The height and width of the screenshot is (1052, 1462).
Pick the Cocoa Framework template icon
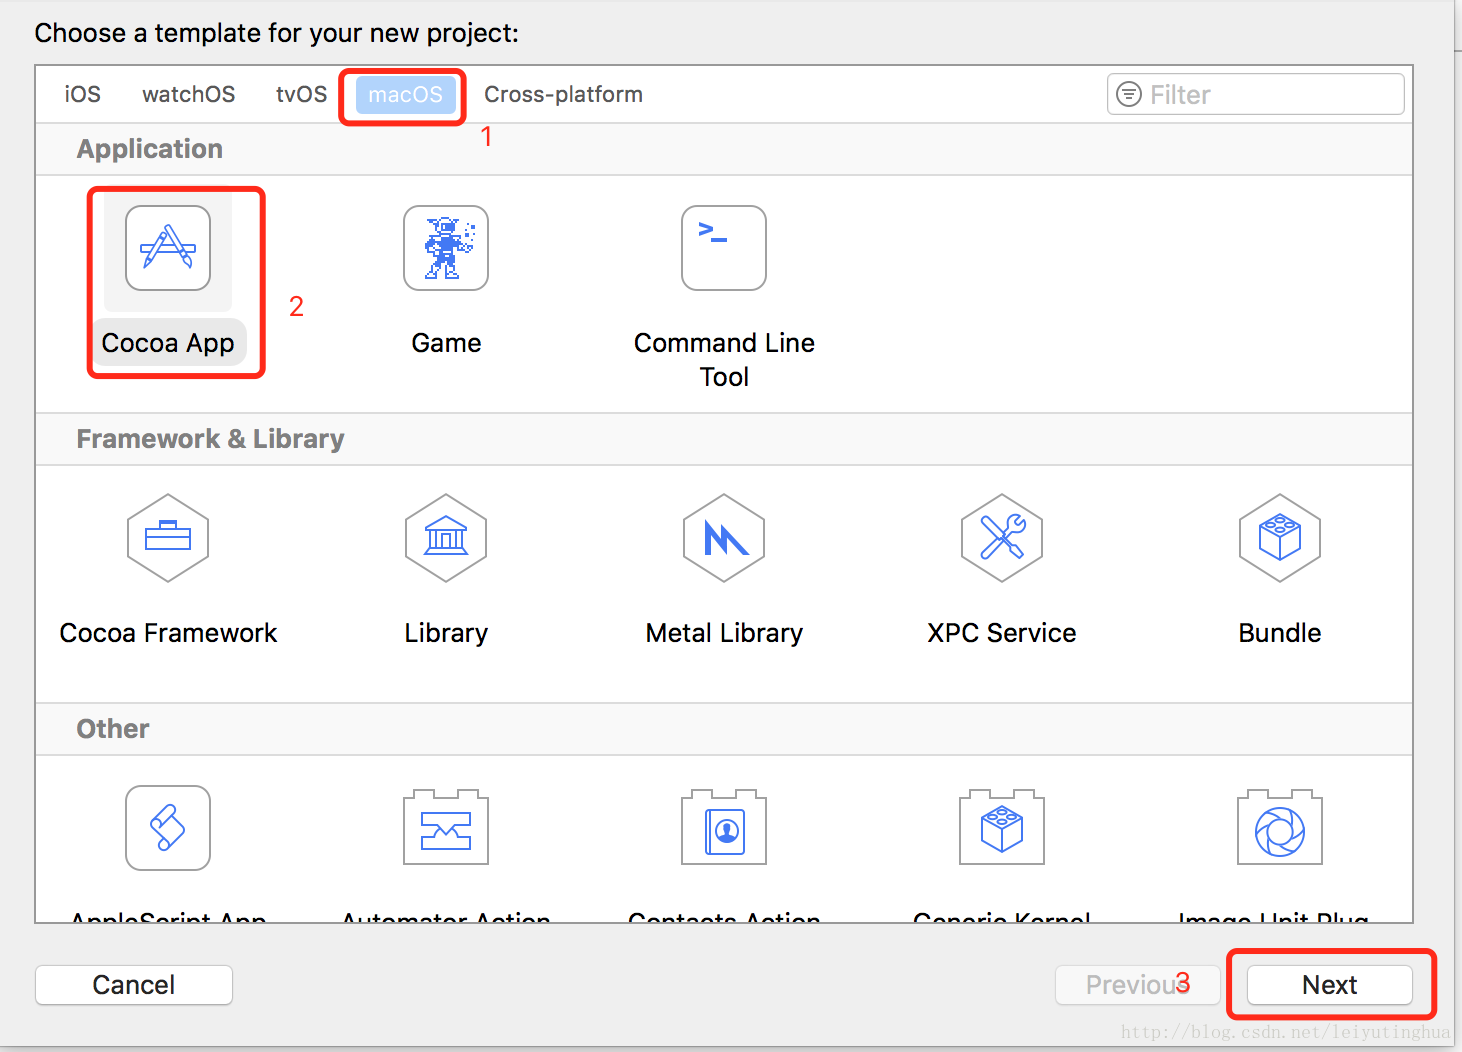pyautogui.click(x=168, y=538)
